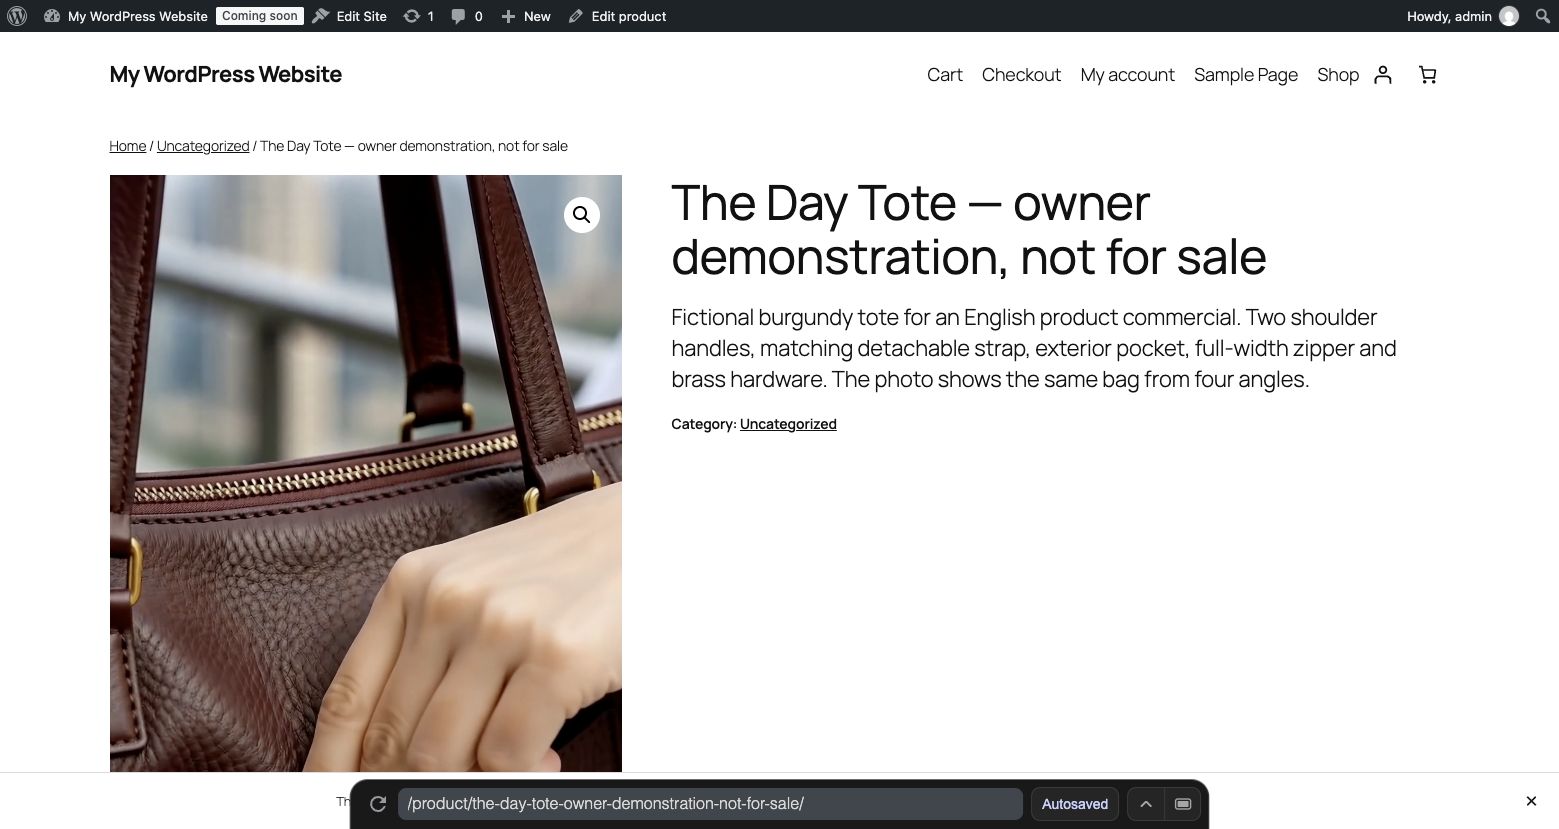The width and height of the screenshot is (1559, 829).
Task: Click the keyboard-style icon in the bottom bar
Action: pos(1183,804)
